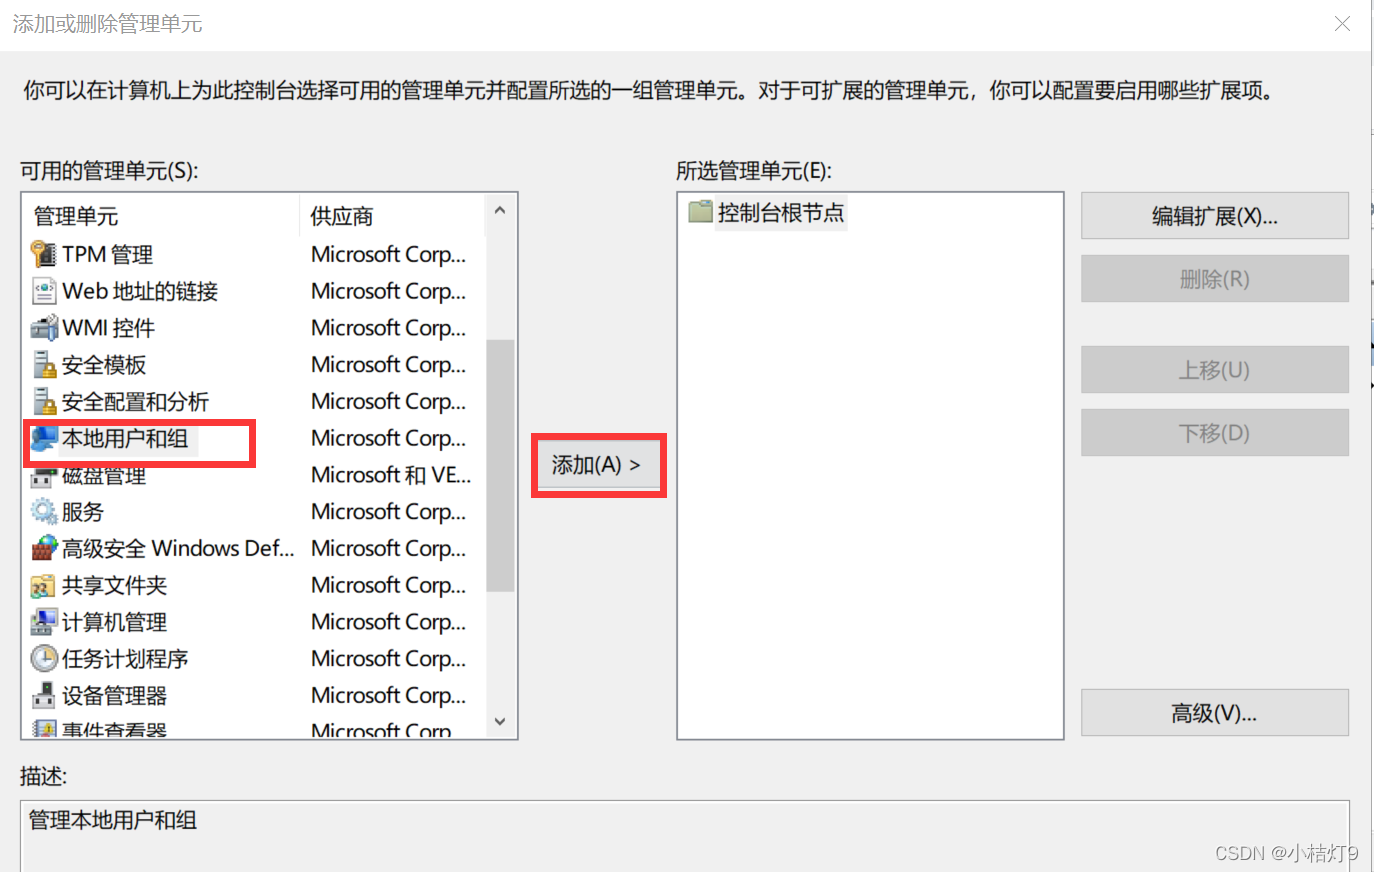Select 控制台根节点 in selected snap-ins
This screenshot has height=872, width=1374.
tap(781, 212)
